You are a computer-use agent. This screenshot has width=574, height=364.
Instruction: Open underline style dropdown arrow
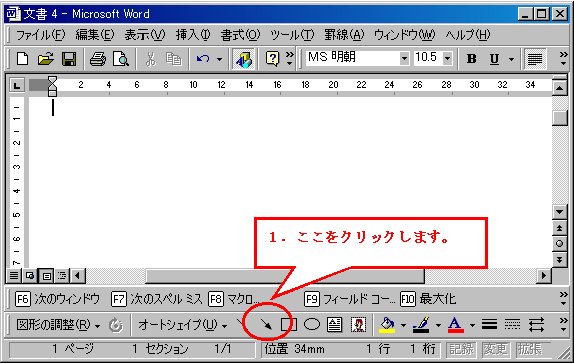[511, 59]
